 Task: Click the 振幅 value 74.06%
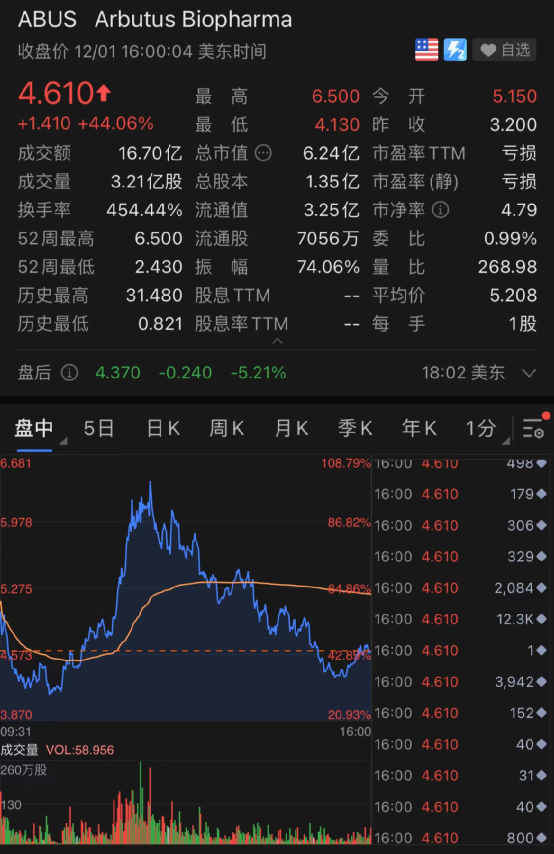328,267
